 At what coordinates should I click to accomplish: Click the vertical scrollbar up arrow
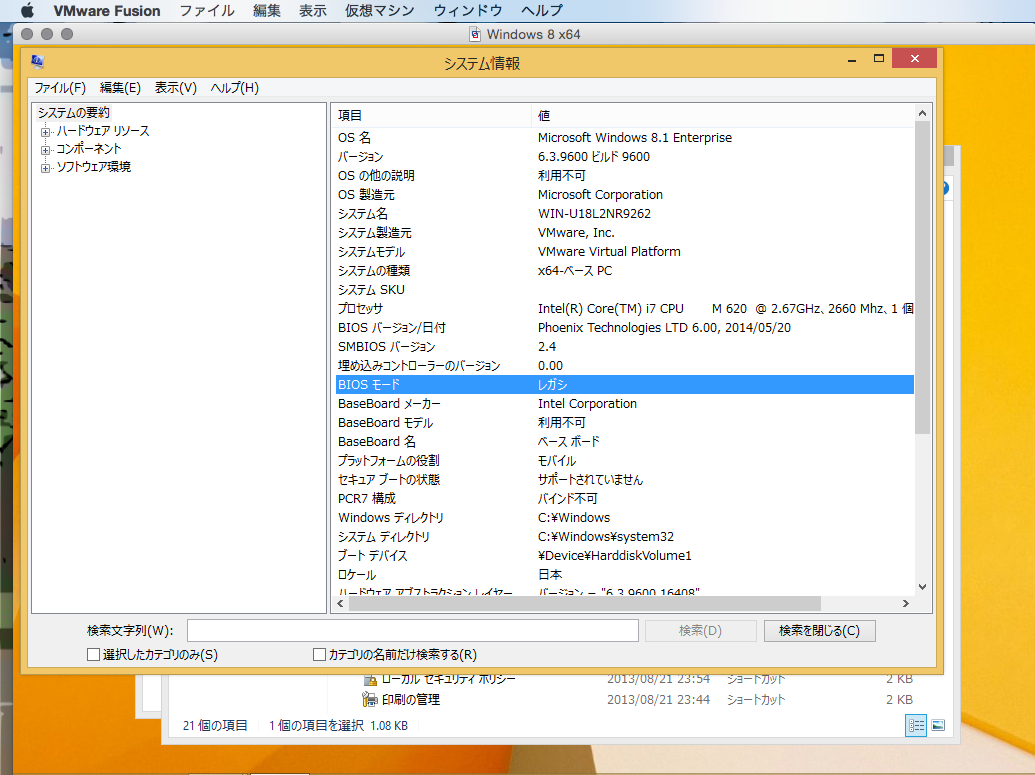pyautogui.click(x=923, y=113)
